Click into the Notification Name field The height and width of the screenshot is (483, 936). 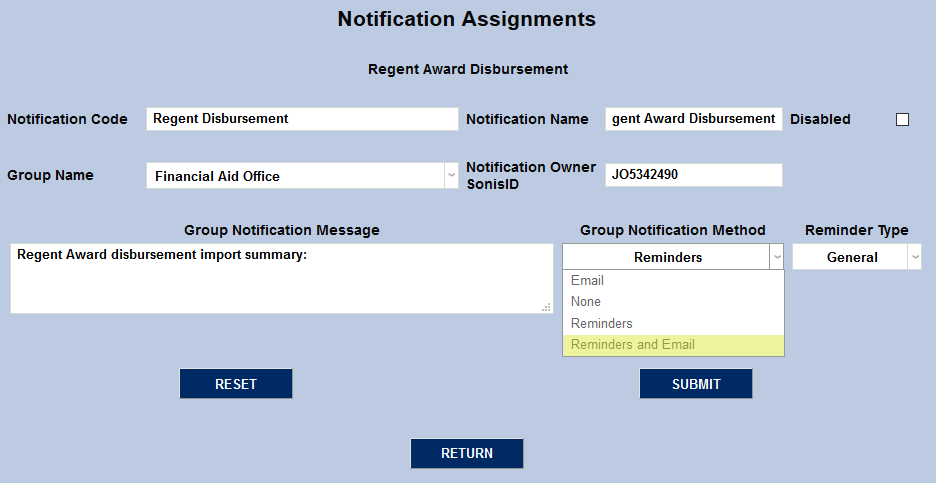(694, 119)
